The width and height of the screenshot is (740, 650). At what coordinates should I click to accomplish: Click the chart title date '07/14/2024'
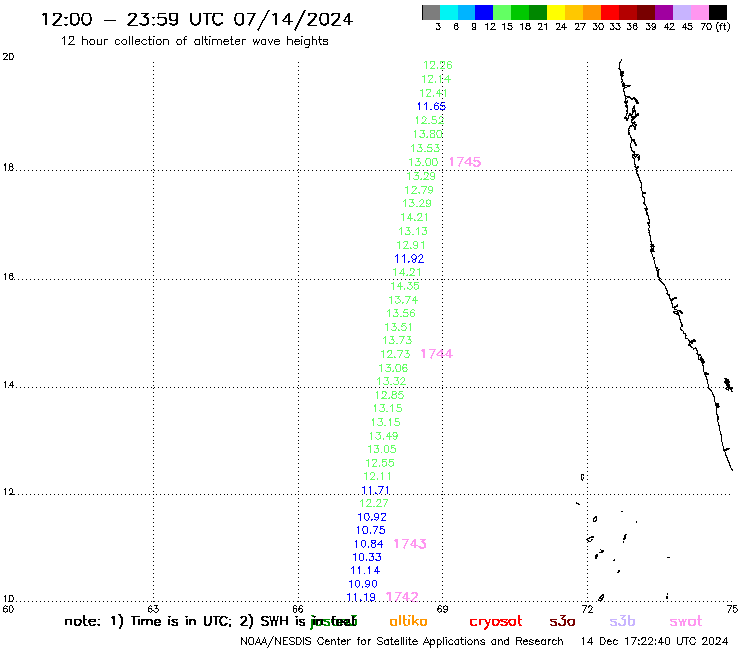(x=293, y=20)
